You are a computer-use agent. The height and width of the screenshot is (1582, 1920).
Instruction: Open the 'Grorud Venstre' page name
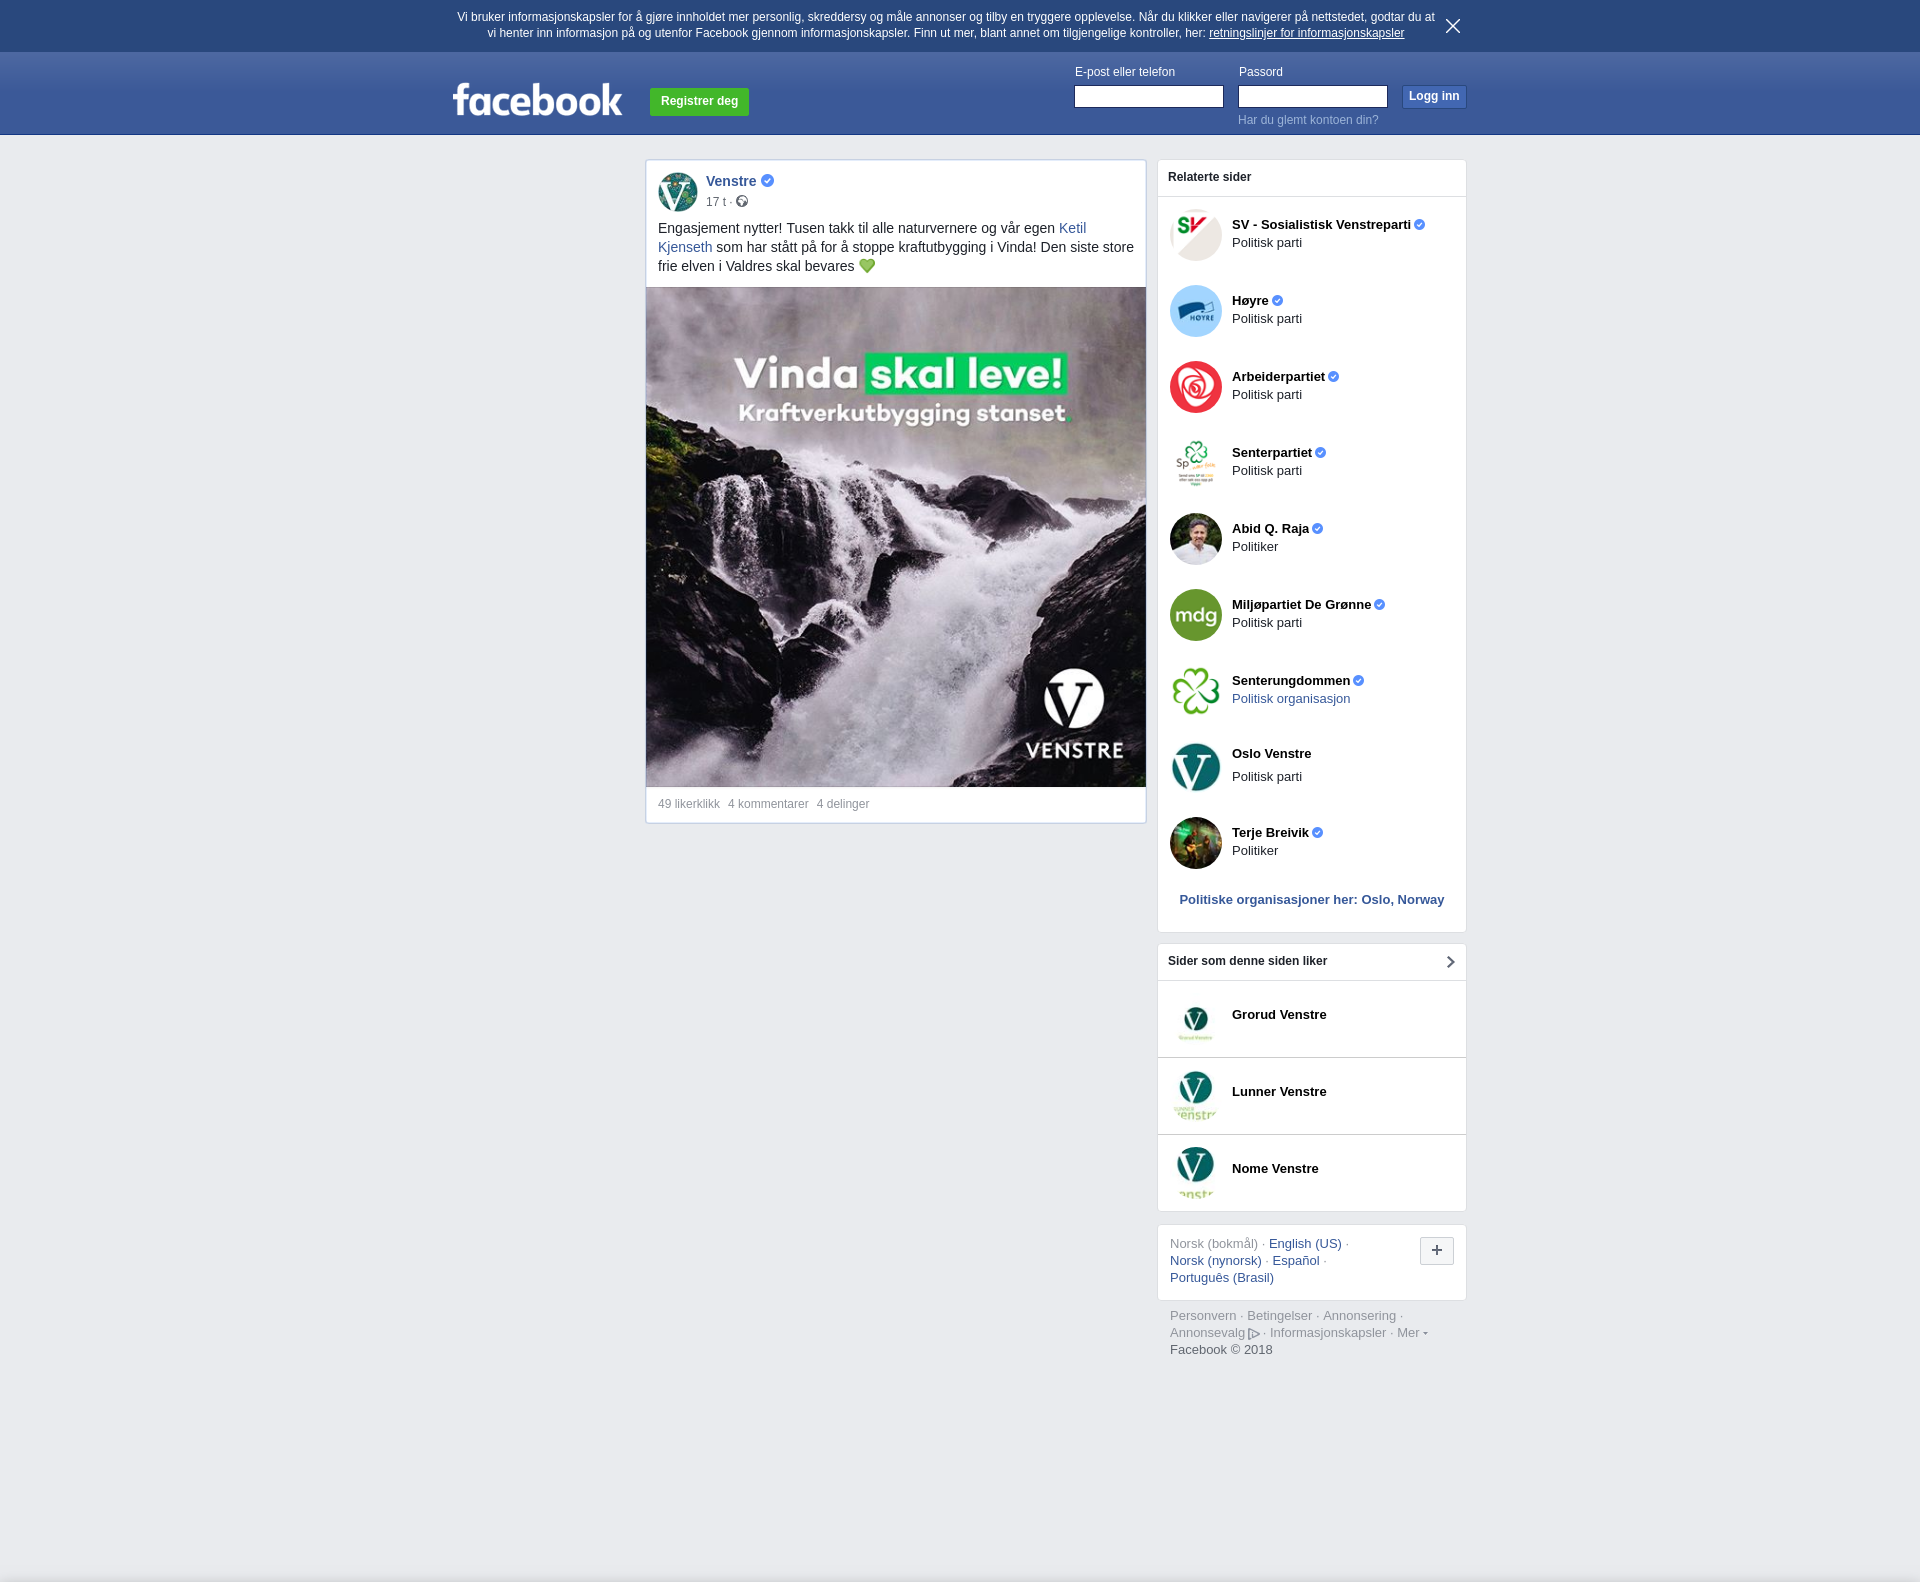1279,1015
